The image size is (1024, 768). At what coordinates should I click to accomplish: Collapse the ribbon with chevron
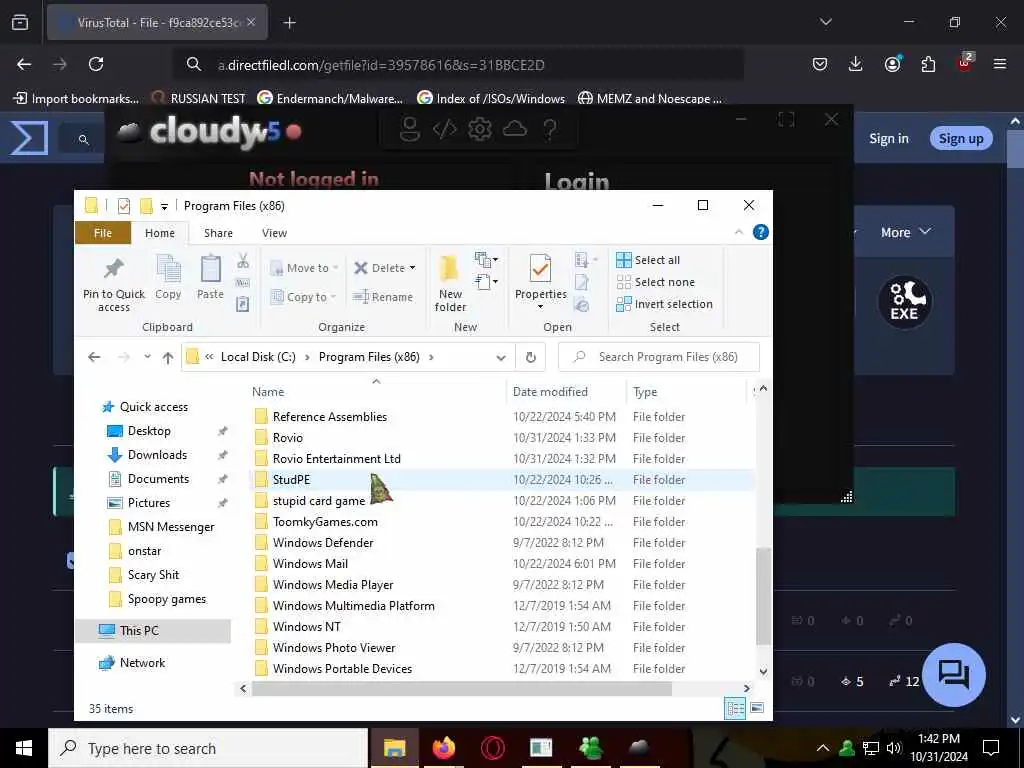(739, 232)
